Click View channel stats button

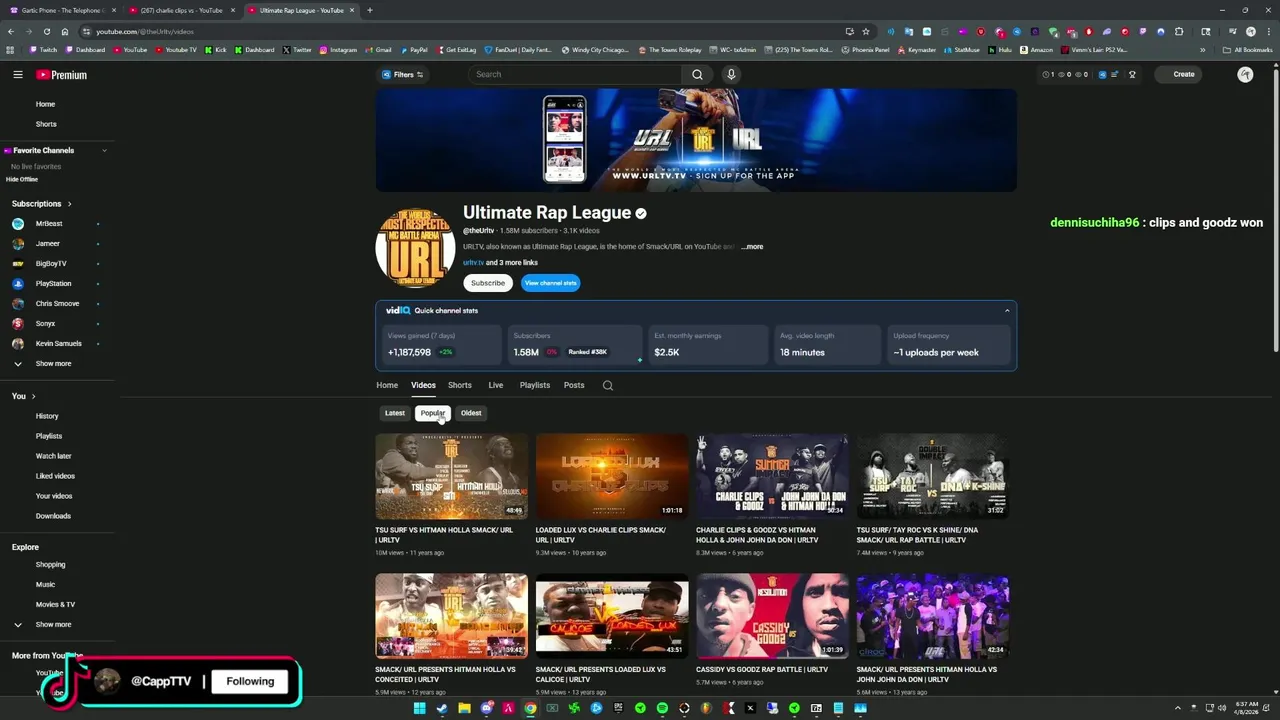click(x=550, y=283)
